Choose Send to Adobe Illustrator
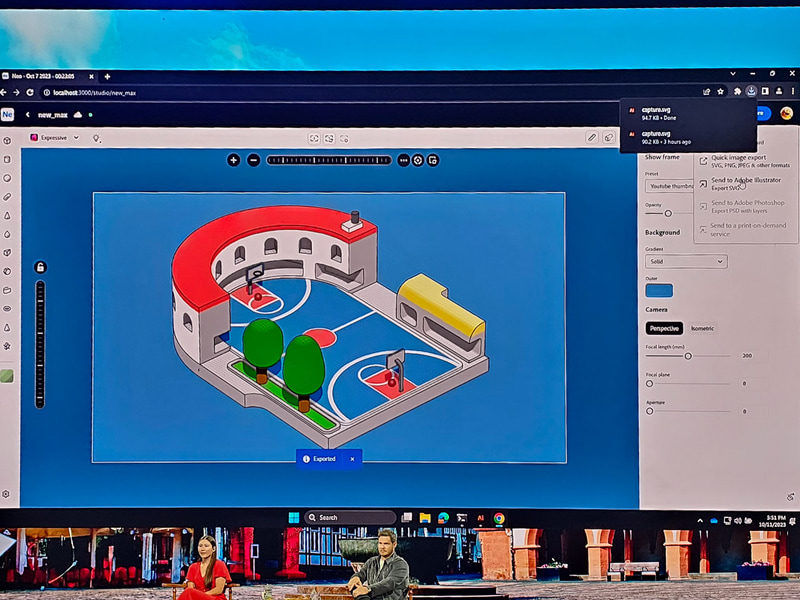The image size is (800, 600). pyautogui.click(x=744, y=184)
